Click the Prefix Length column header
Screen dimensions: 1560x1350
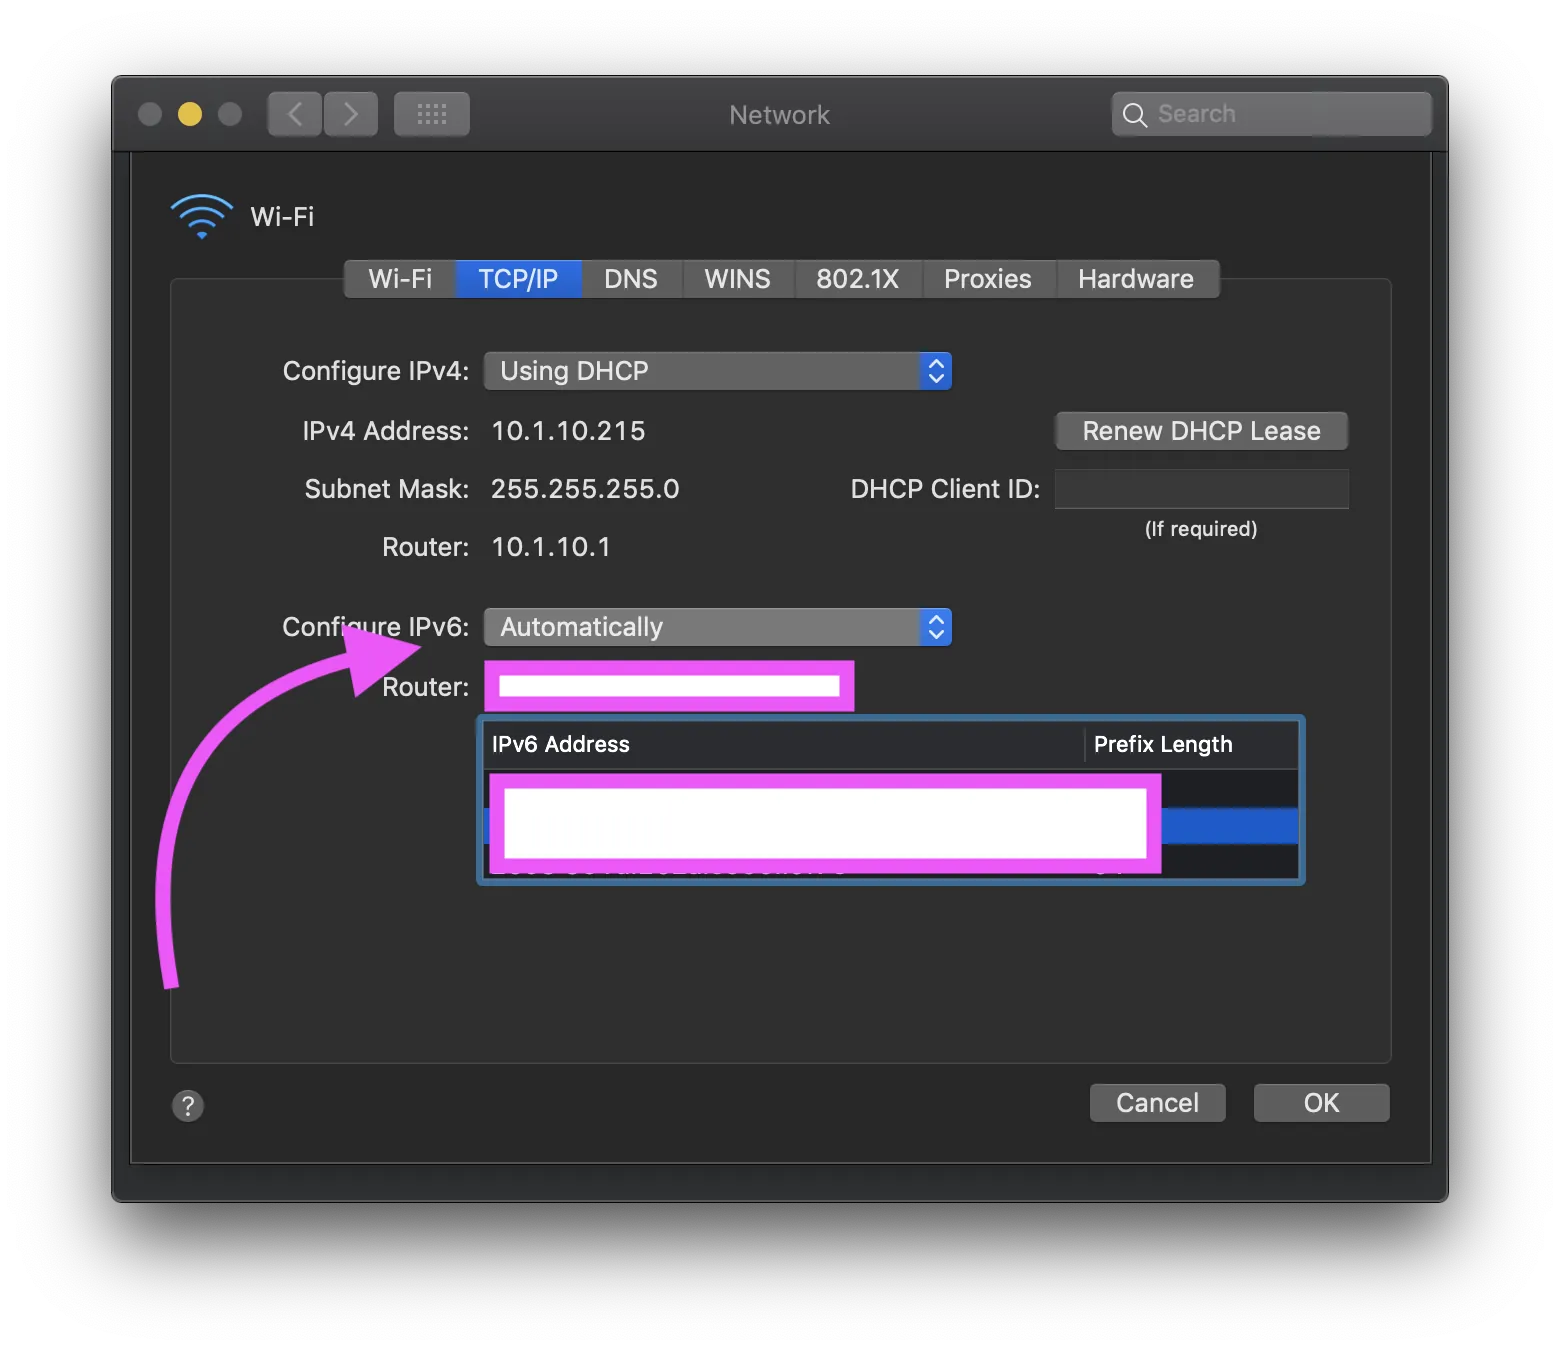point(1192,745)
